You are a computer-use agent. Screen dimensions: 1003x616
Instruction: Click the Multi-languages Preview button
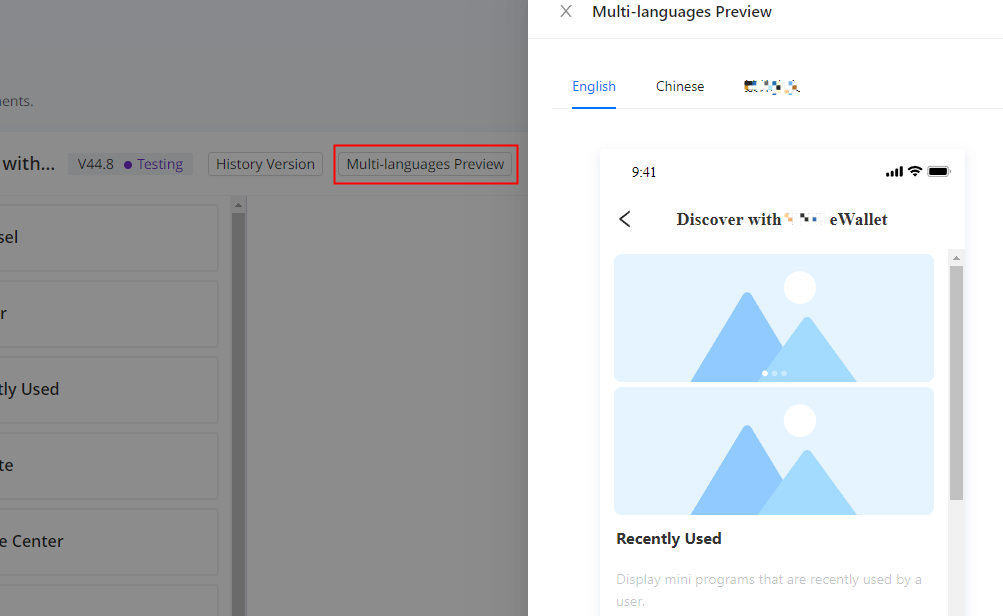coord(425,164)
